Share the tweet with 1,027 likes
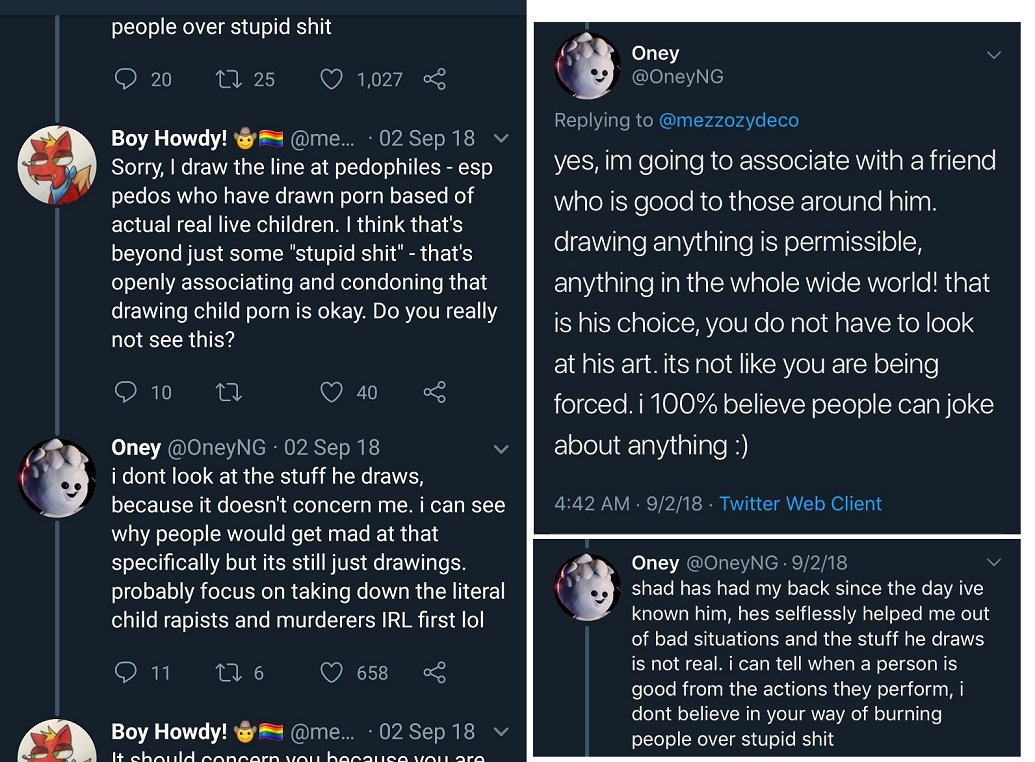The height and width of the screenshot is (762, 1035). click(435, 79)
